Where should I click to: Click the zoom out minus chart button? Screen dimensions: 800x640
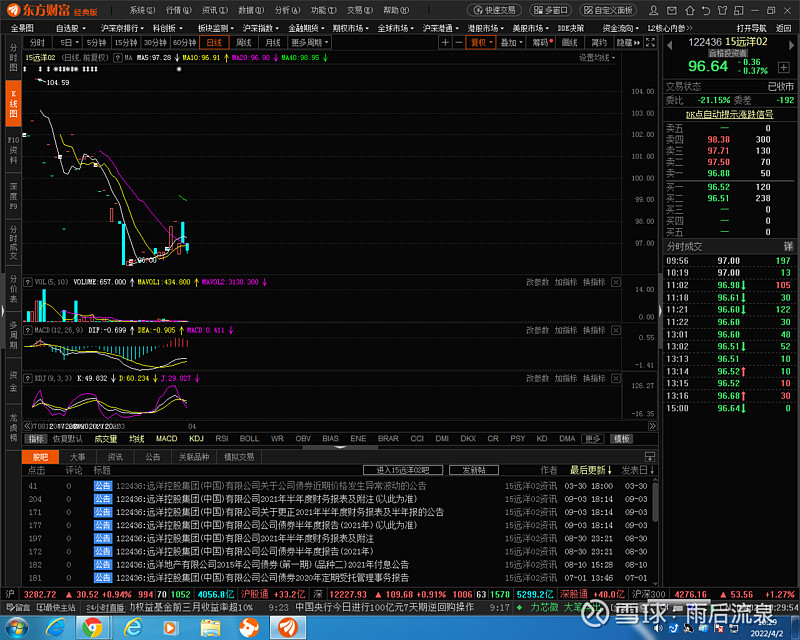[x=458, y=42]
